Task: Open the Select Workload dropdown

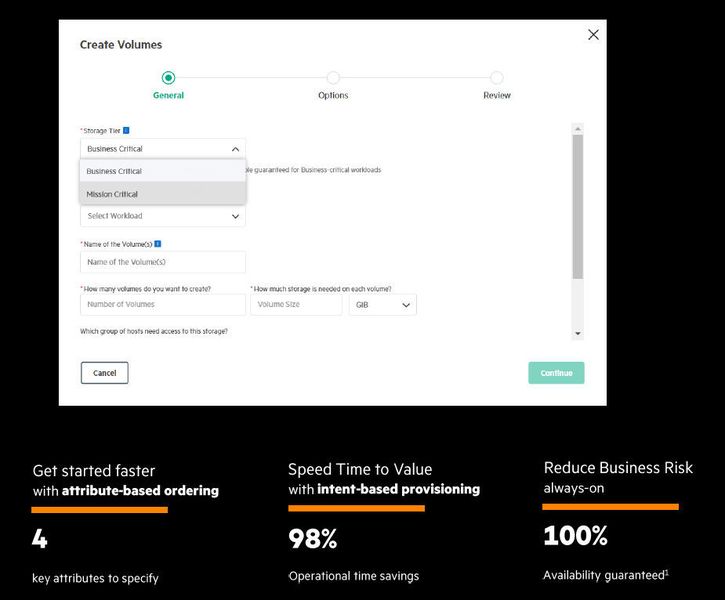Action: pos(163,216)
